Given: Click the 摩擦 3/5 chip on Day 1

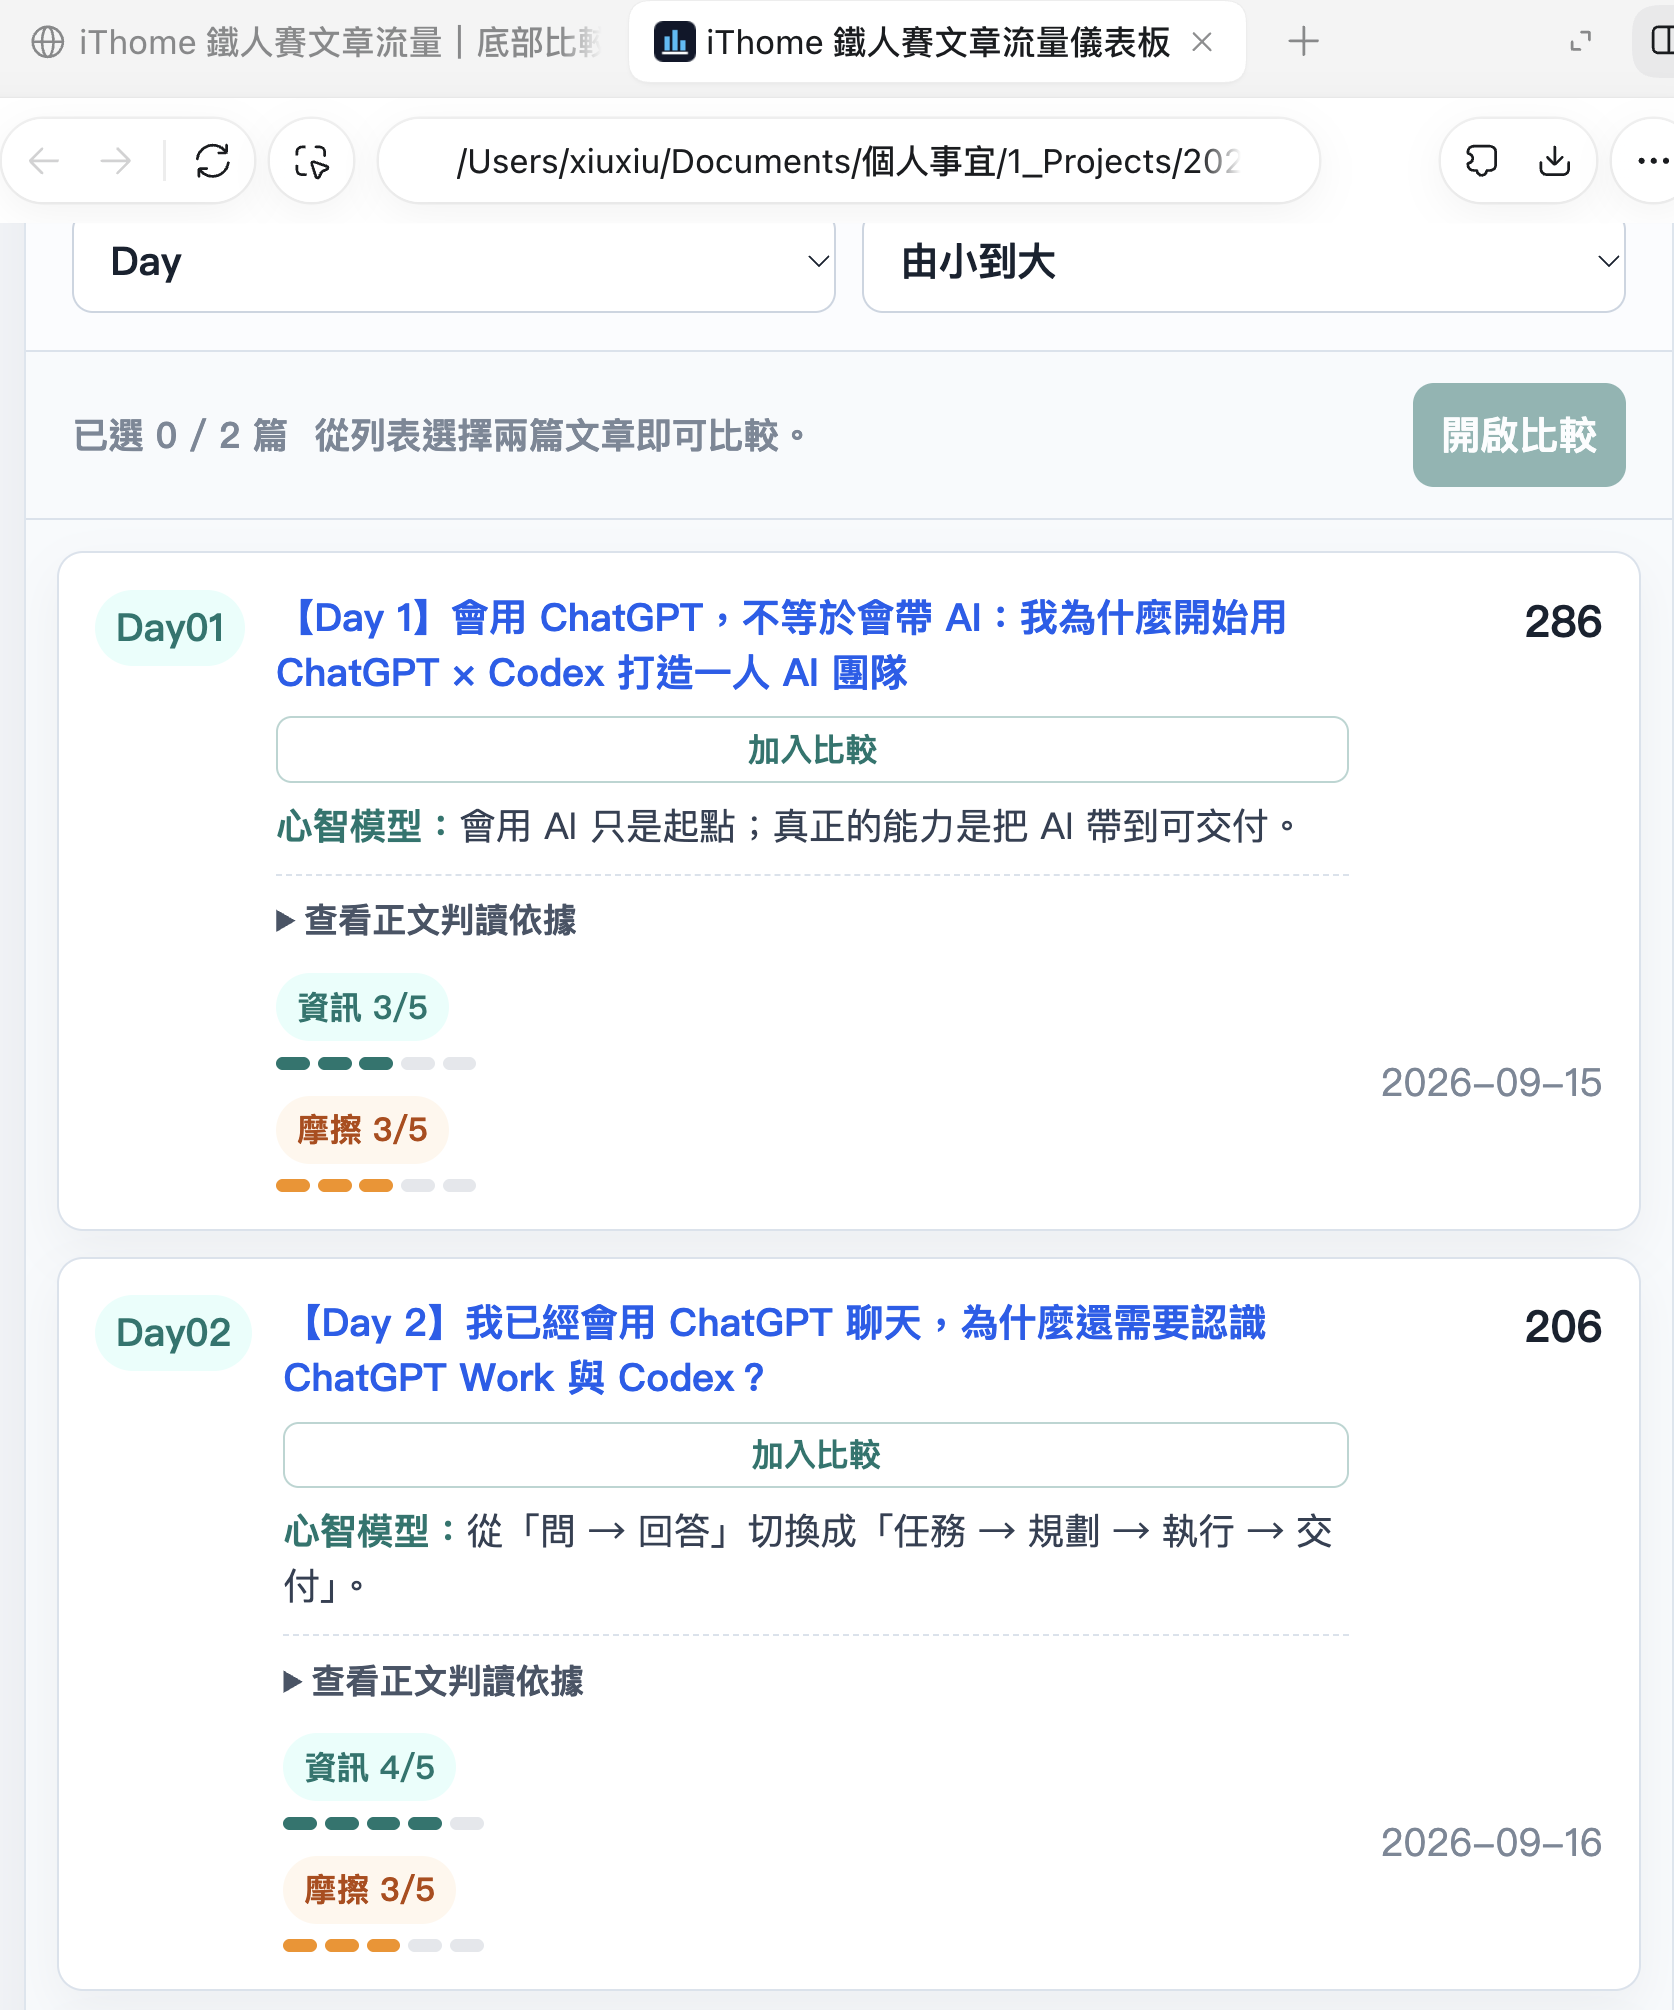Looking at the screenshot, I should (x=362, y=1129).
